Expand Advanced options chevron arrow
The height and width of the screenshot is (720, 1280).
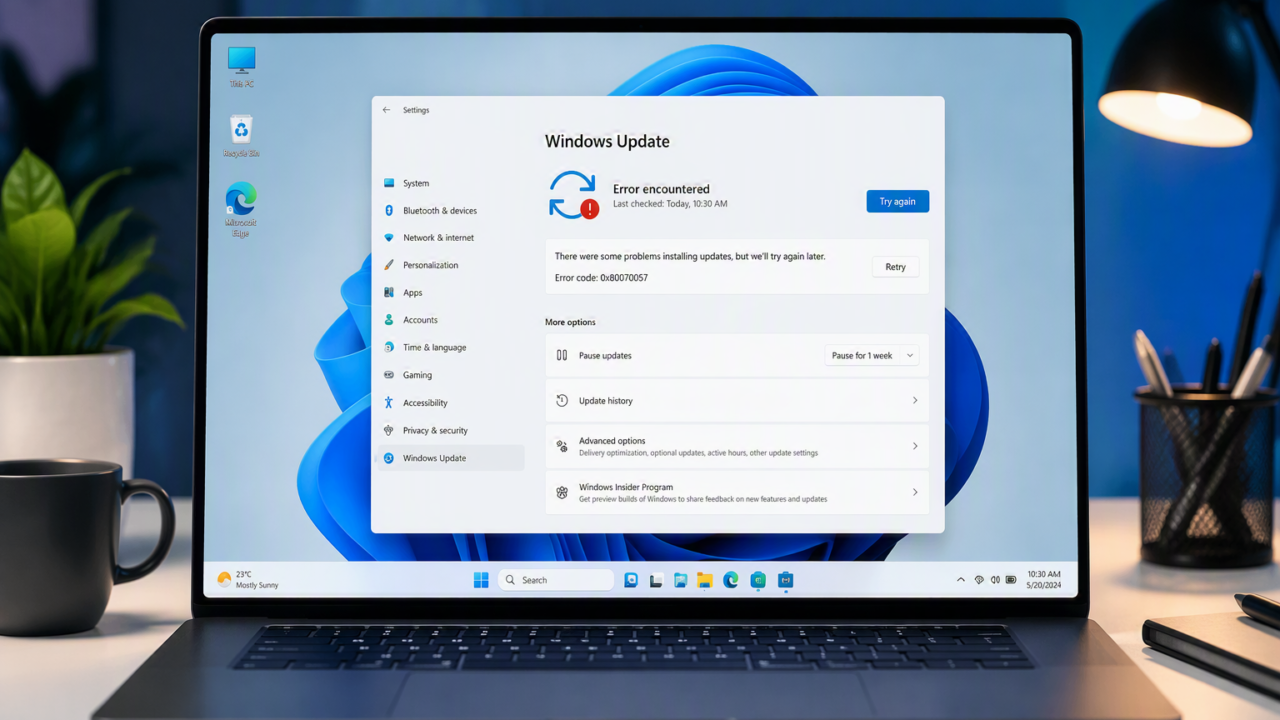pos(915,446)
